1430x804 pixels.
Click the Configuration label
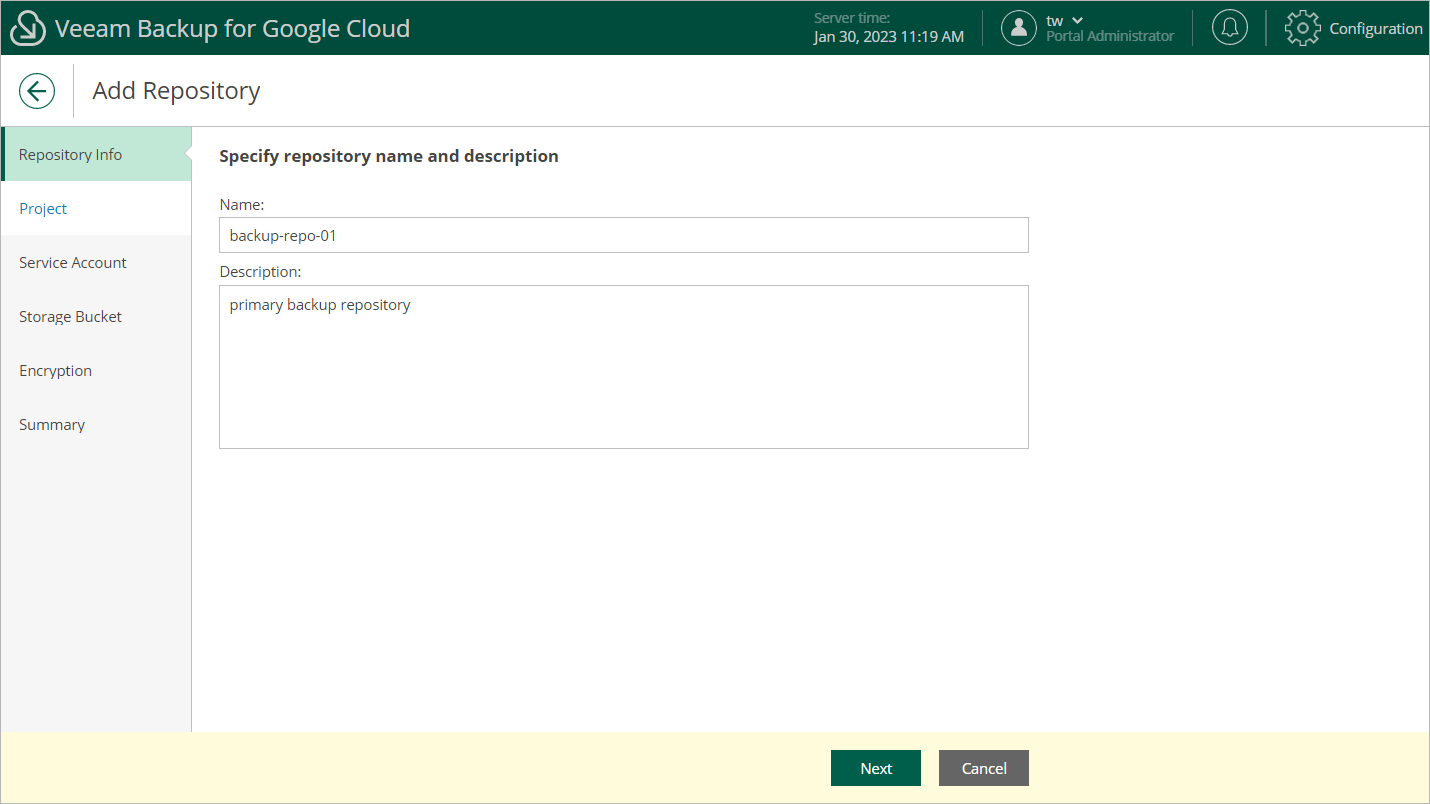coord(1376,29)
